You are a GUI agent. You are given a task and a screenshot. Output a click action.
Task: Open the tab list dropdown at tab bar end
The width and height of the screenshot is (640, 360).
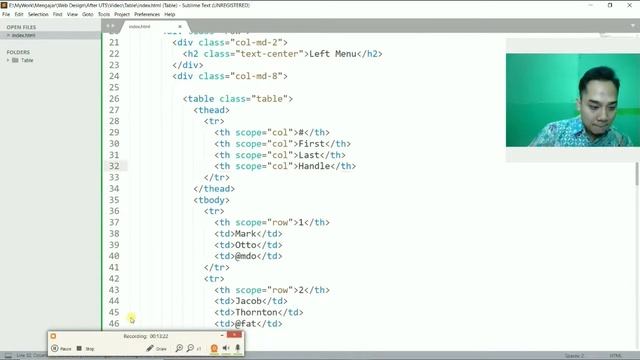[633, 25]
